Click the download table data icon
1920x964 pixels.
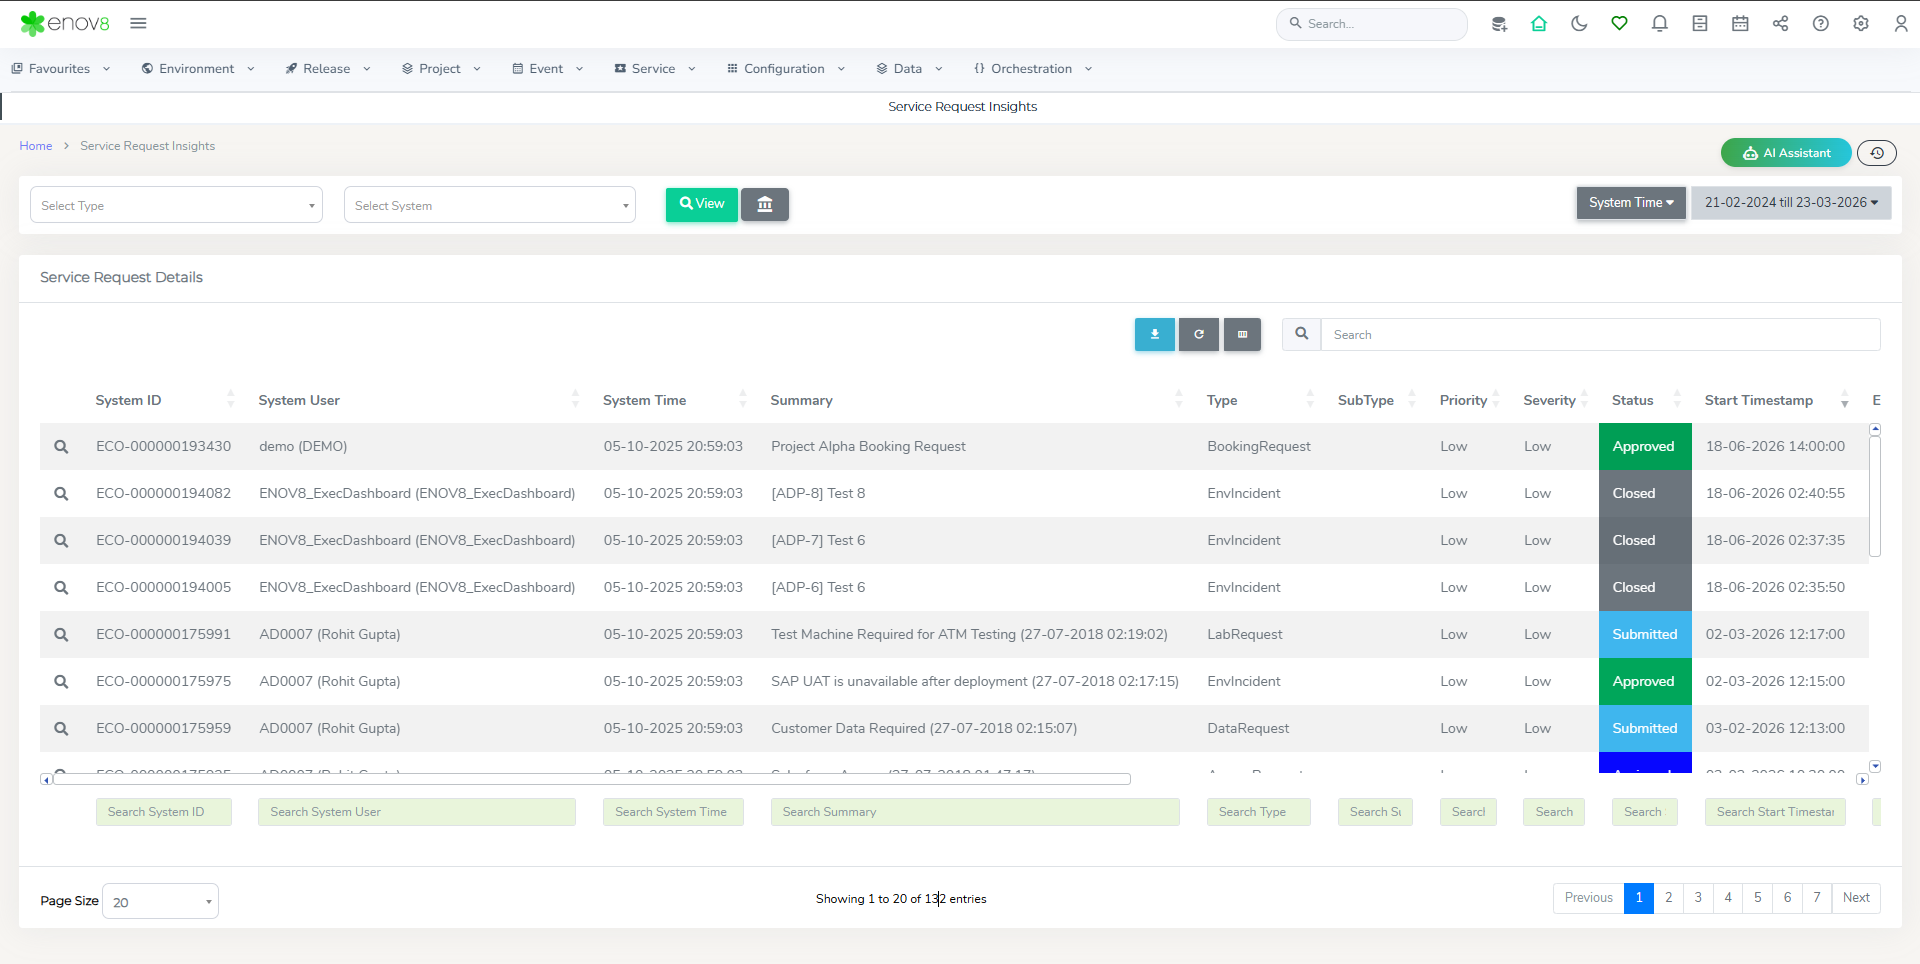tap(1154, 335)
